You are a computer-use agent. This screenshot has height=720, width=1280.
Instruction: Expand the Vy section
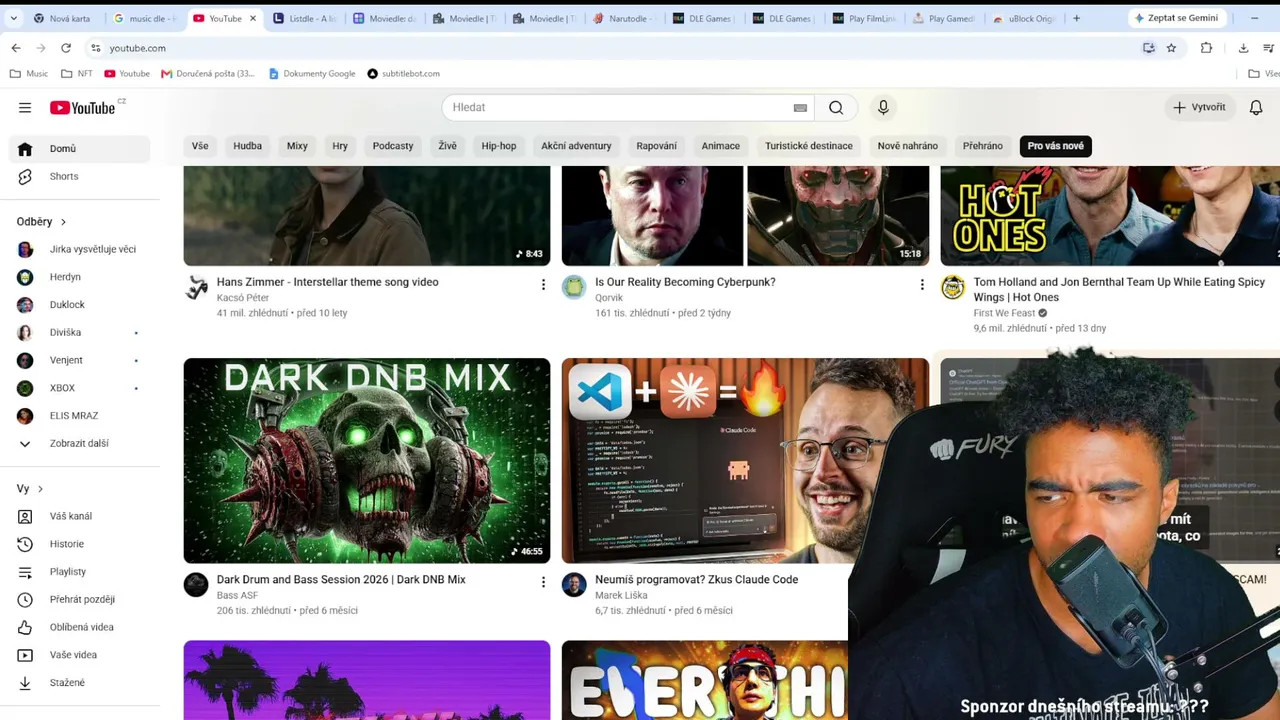point(31,489)
